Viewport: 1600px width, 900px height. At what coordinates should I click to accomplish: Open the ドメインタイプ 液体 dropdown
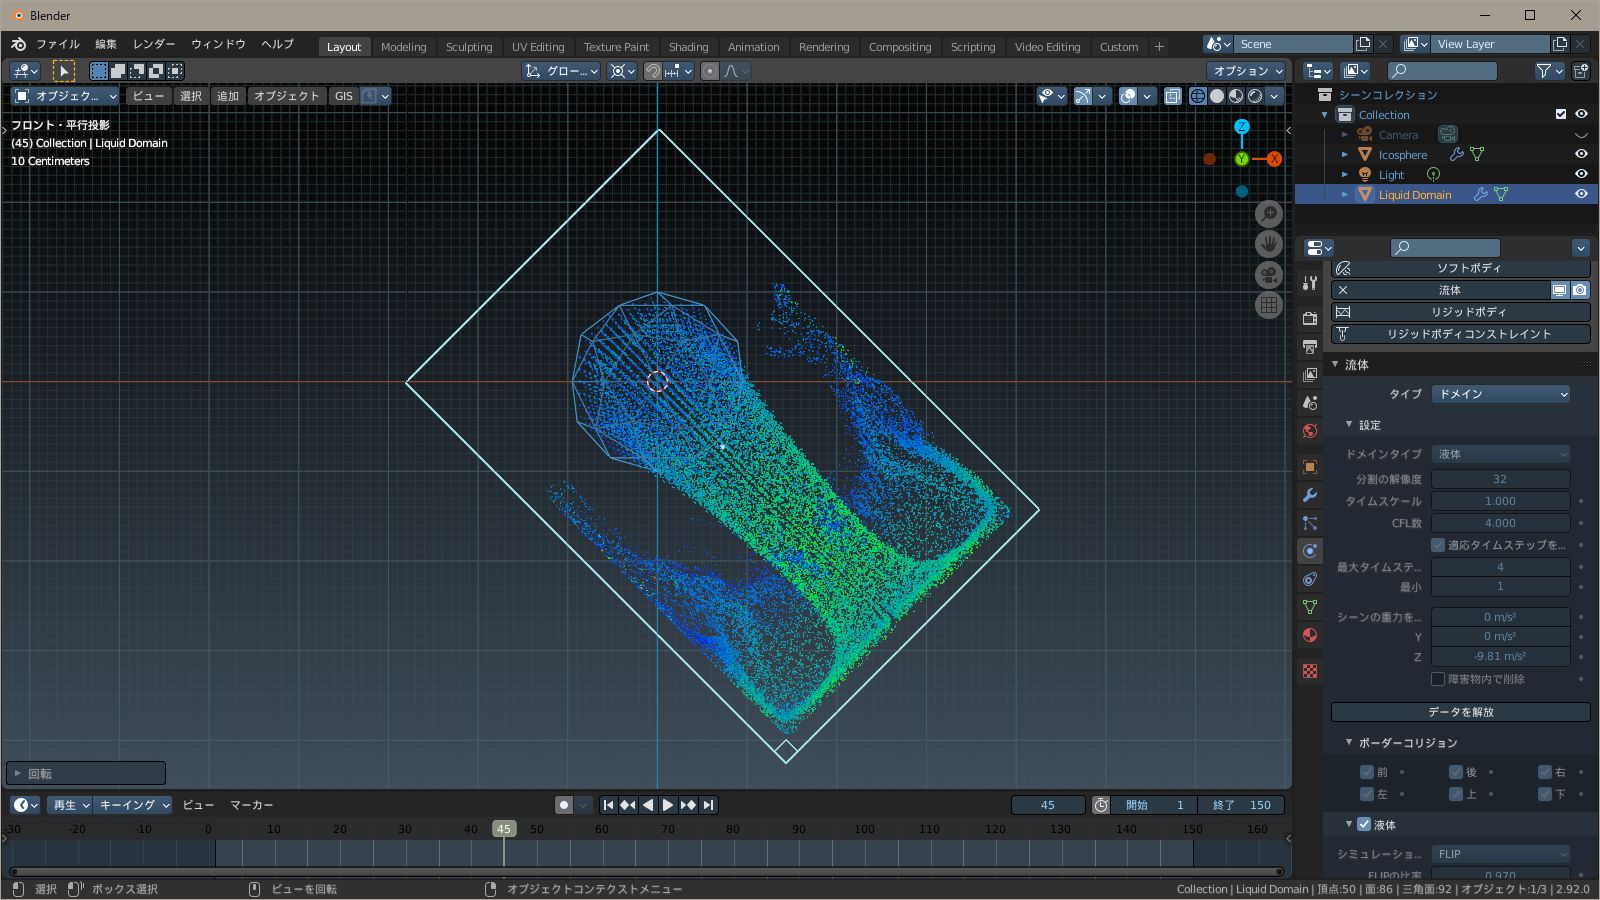1501,454
